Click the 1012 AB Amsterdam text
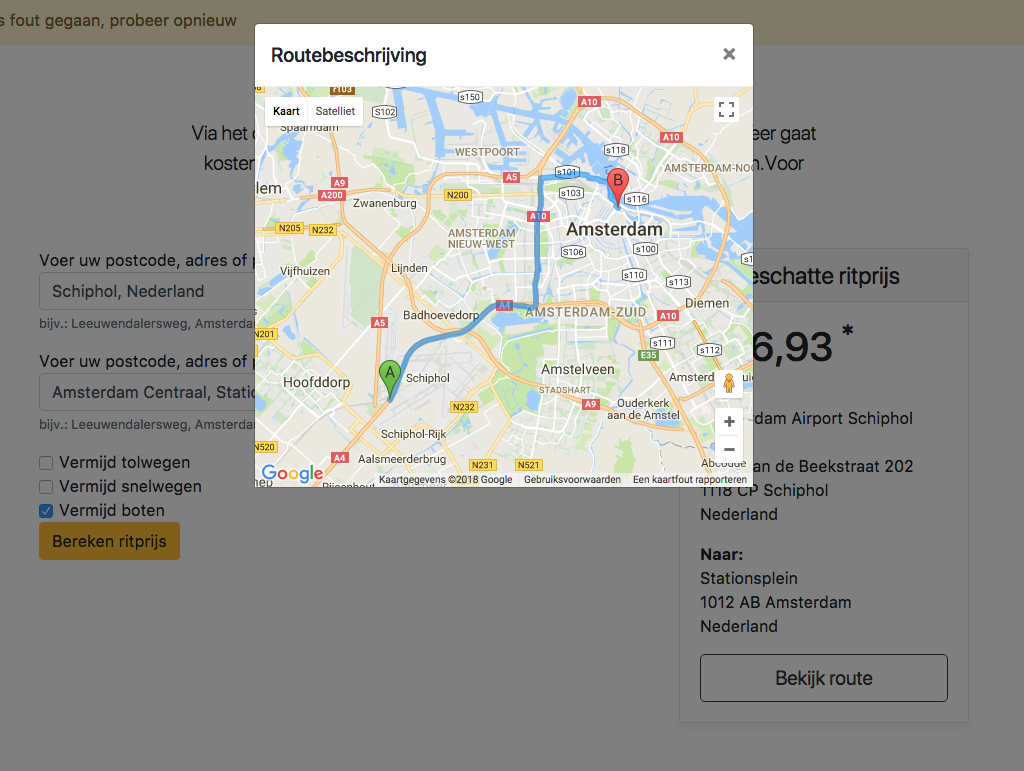Screen dimensions: 1024x771 (776, 603)
